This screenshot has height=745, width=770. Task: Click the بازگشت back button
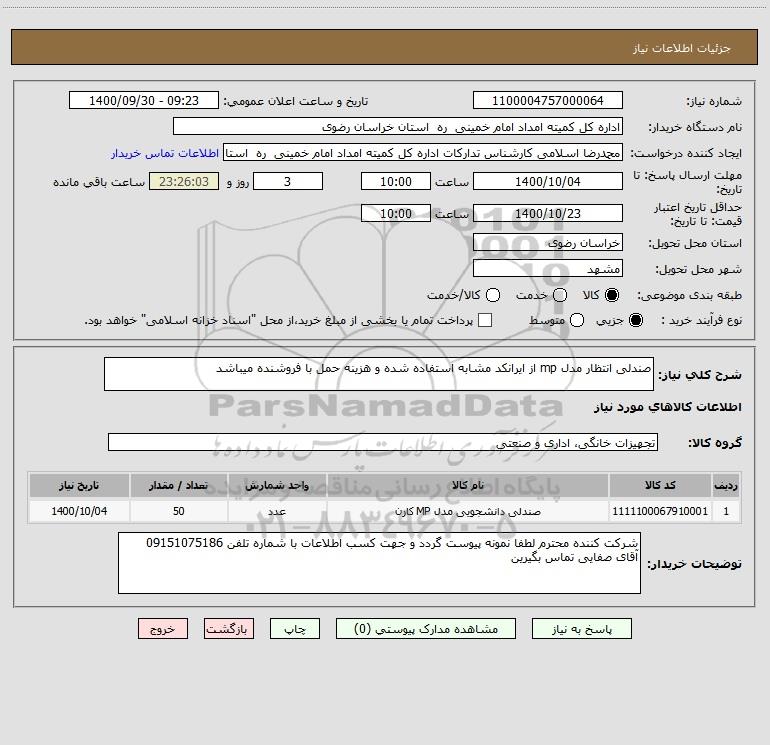coord(229,629)
